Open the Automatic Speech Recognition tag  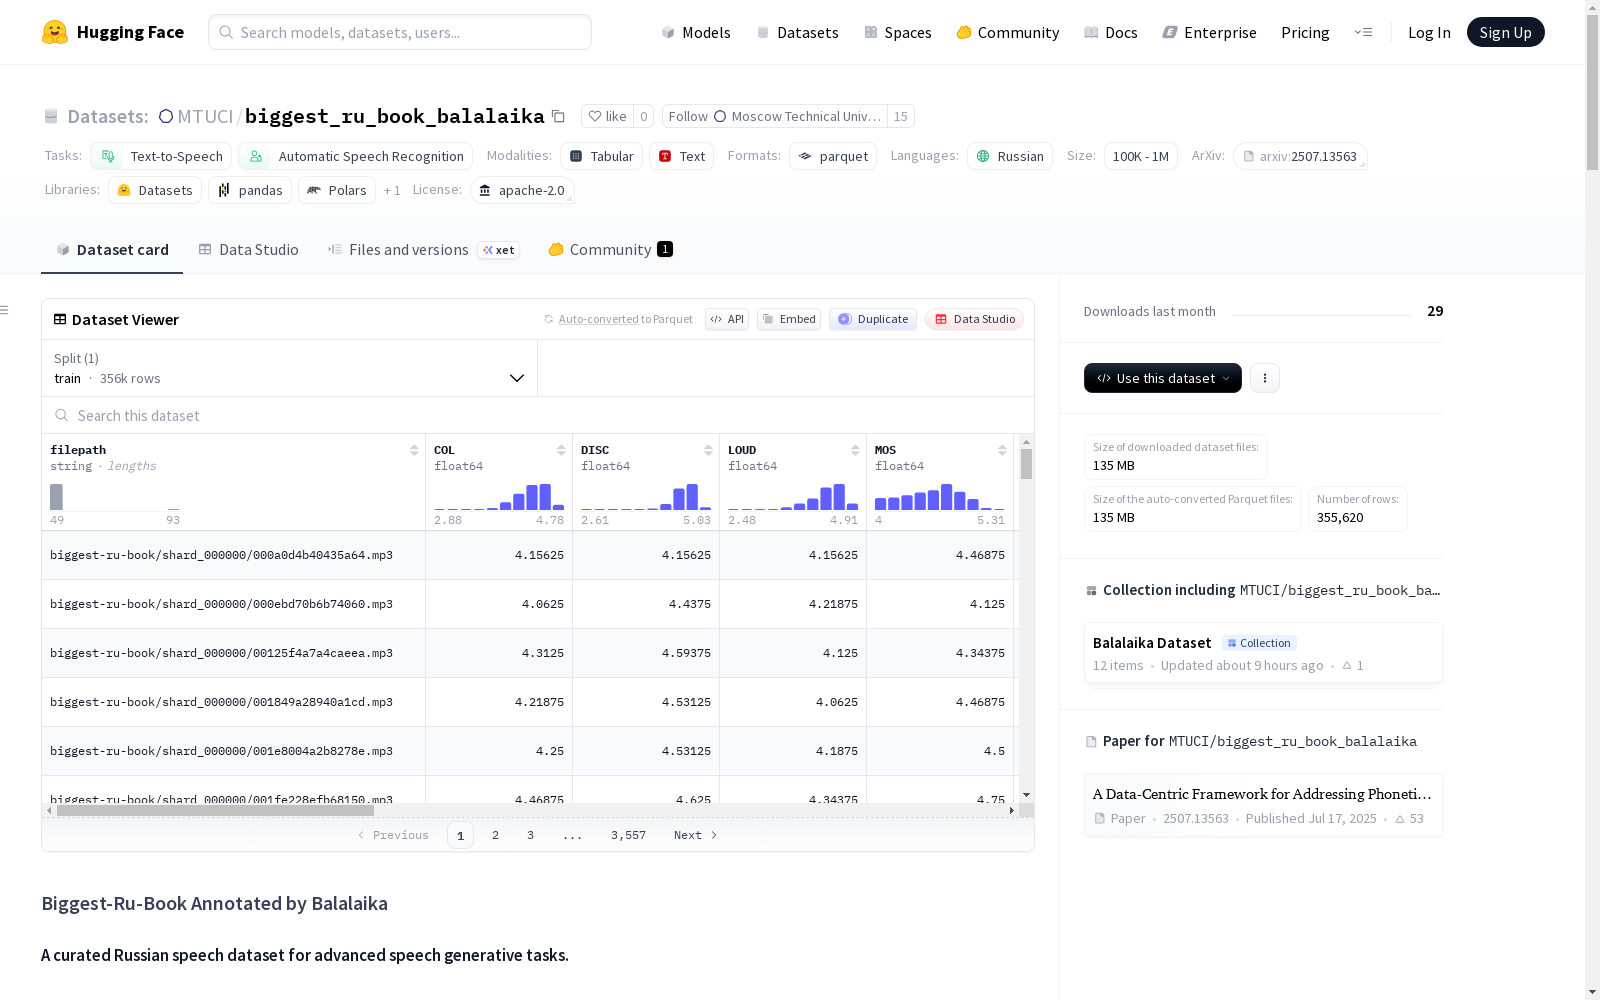tap(355, 156)
